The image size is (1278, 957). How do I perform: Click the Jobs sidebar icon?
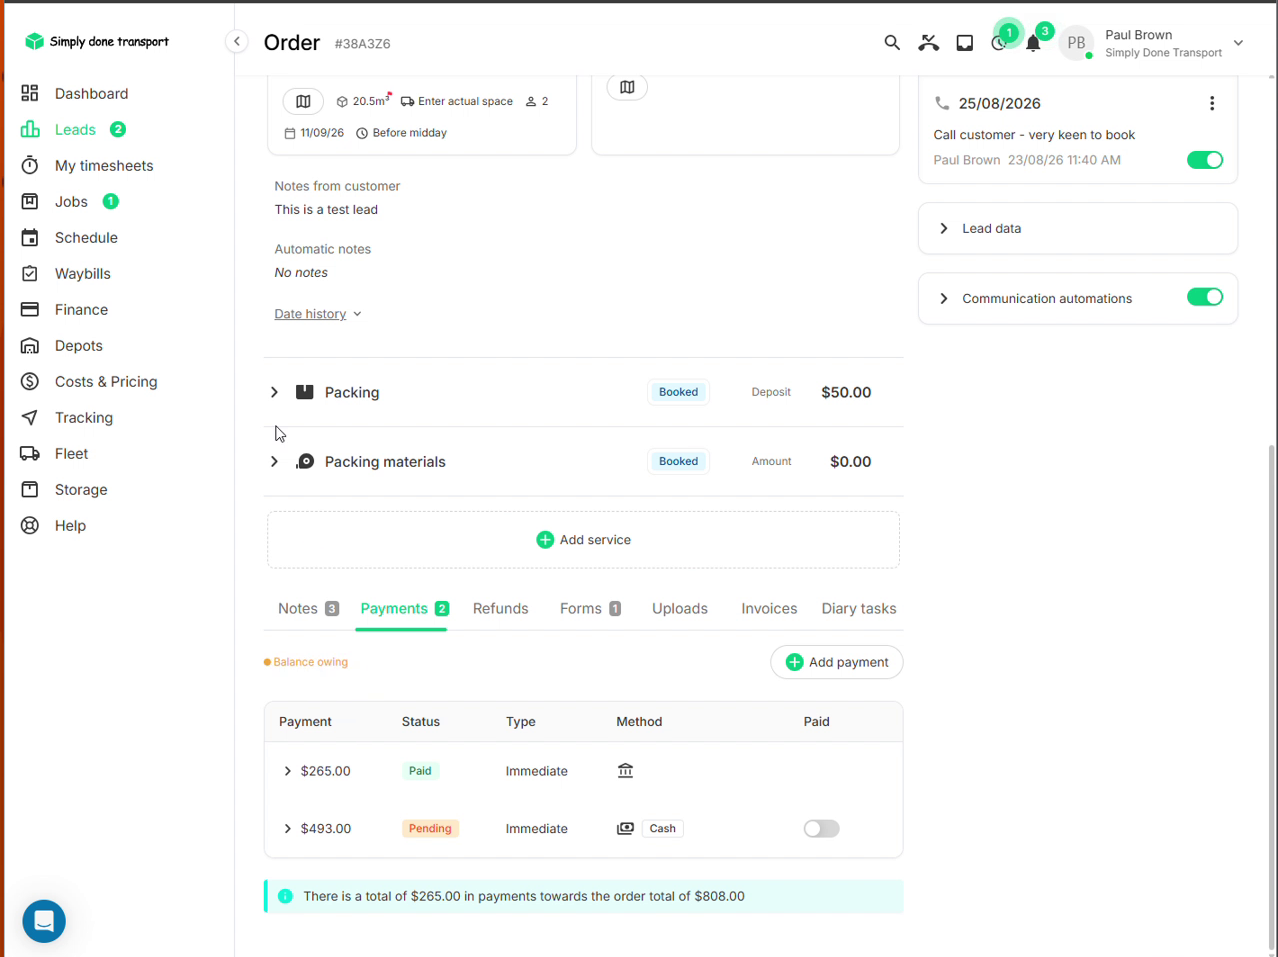coord(30,201)
